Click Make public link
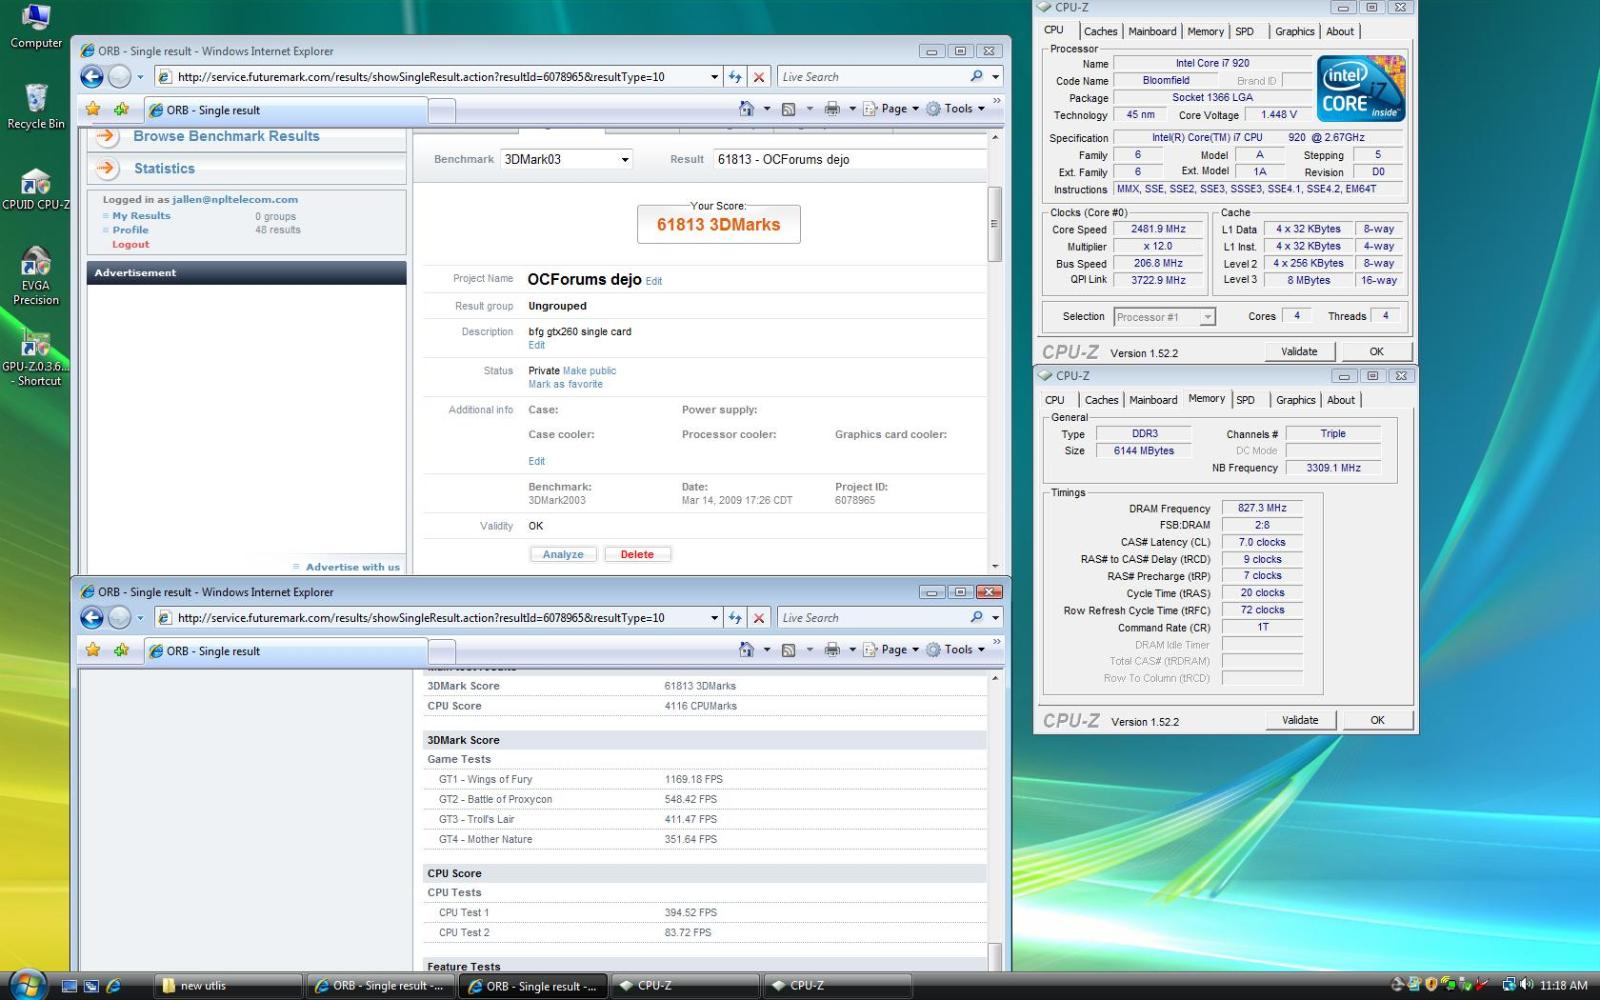Viewport: 1600px width, 1000px height. click(x=589, y=371)
